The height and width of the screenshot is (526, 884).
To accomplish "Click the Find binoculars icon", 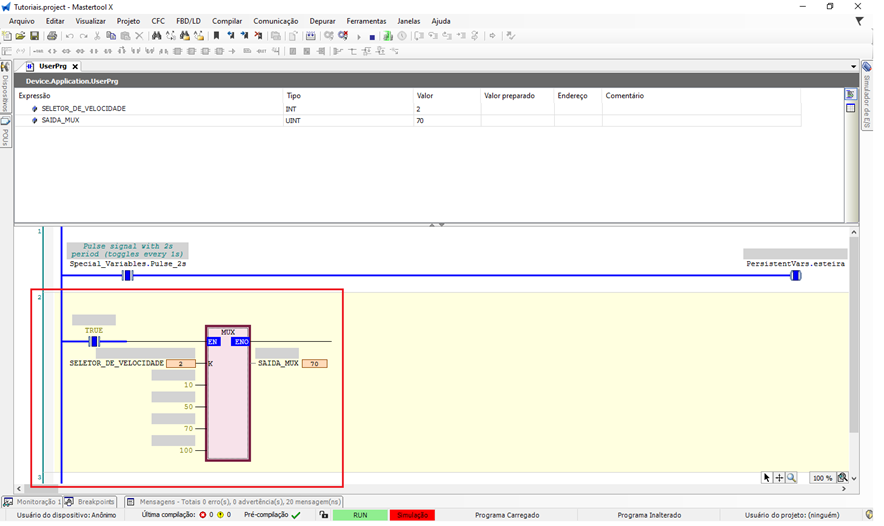I will (157, 36).
